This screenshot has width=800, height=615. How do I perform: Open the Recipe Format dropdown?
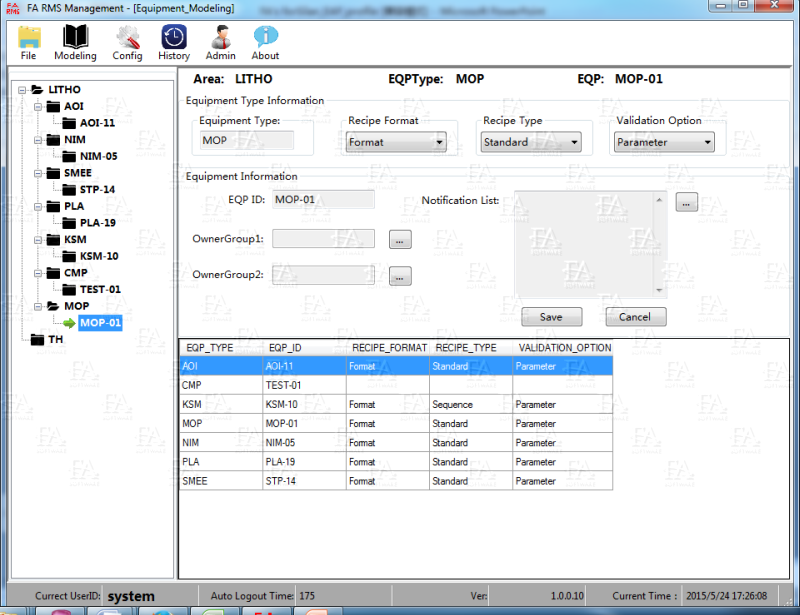[396, 142]
